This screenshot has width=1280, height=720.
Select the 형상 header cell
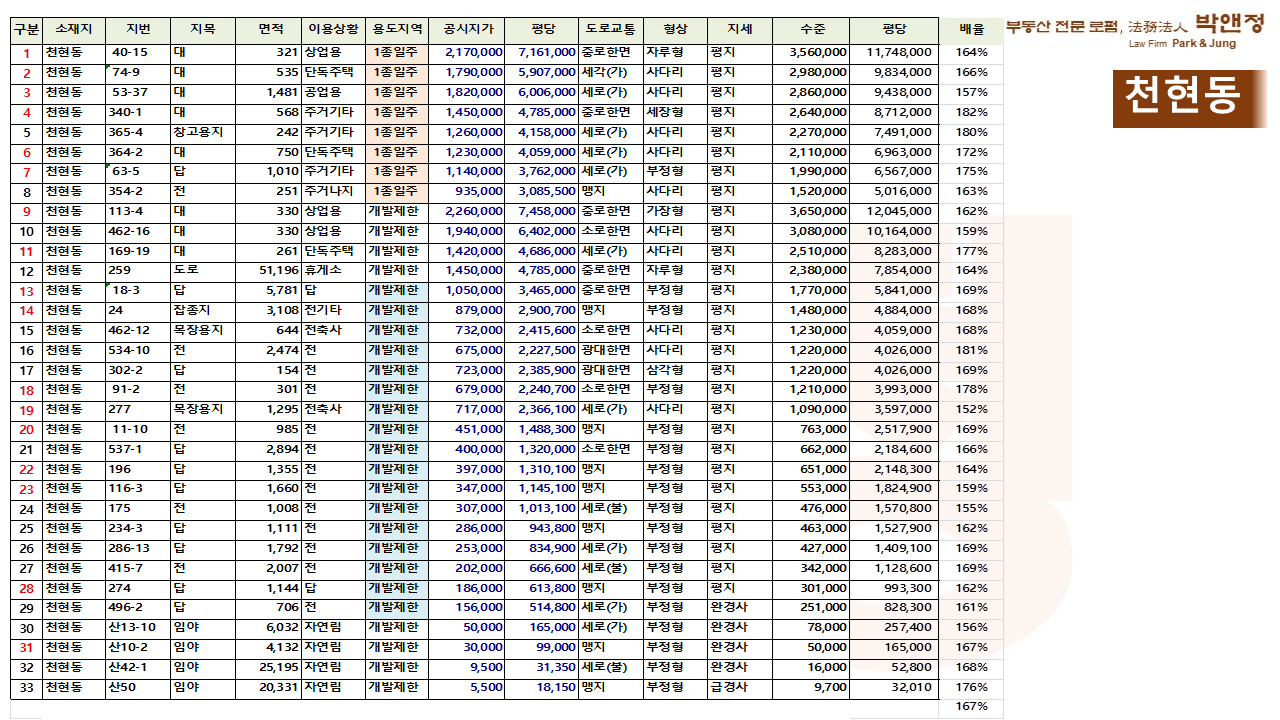675,31
